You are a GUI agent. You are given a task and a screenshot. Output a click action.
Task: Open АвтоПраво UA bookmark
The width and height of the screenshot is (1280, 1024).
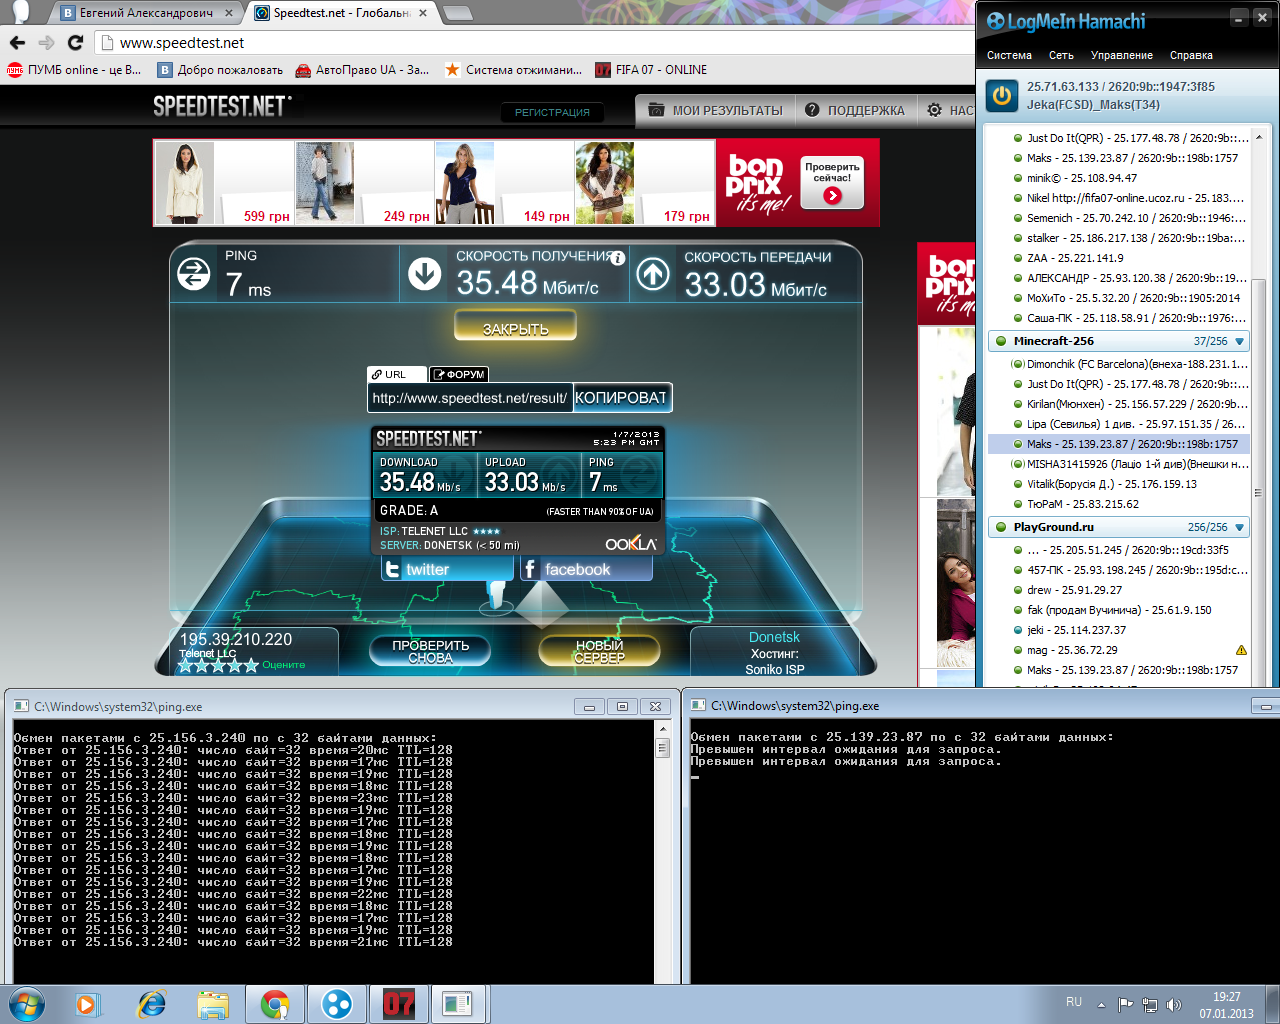(362, 70)
